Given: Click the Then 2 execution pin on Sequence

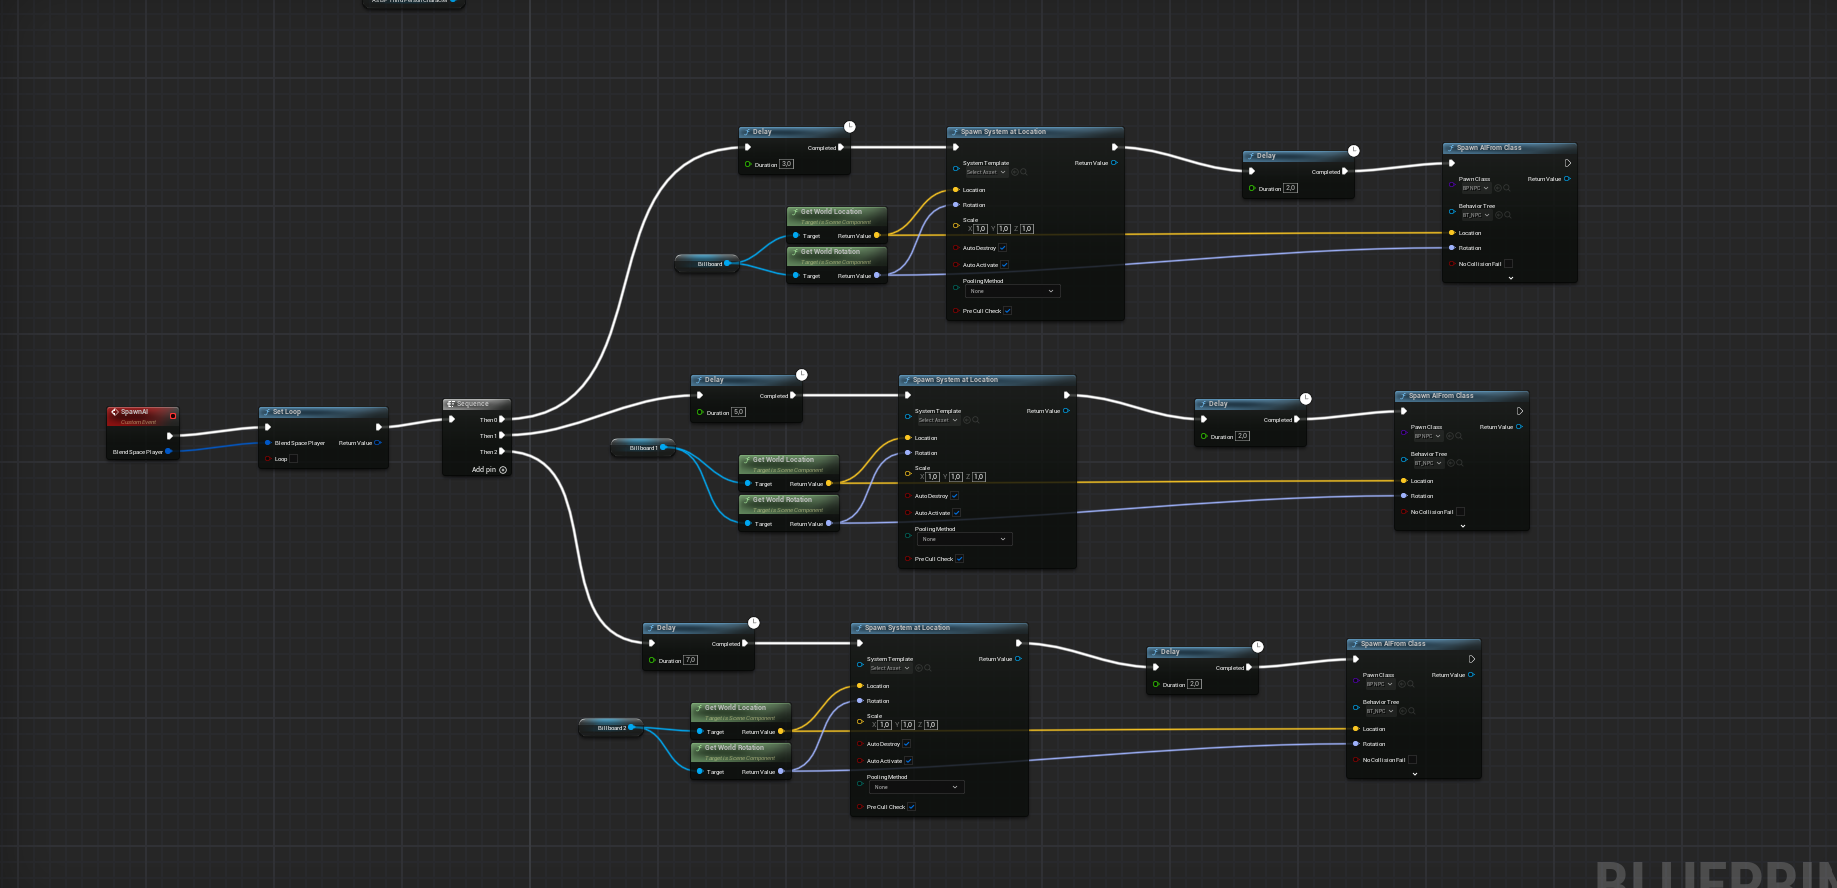Looking at the screenshot, I should (502, 452).
